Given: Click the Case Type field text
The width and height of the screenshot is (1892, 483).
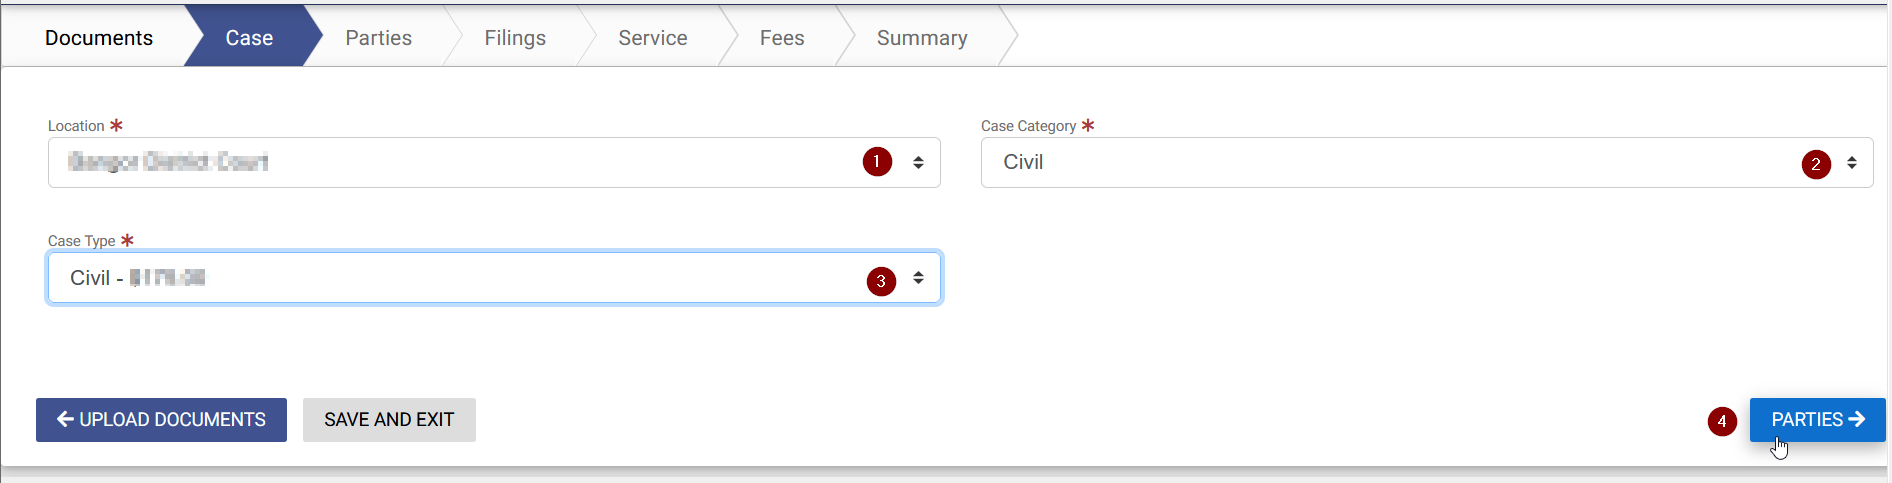Looking at the screenshot, I should pos(138,278).
